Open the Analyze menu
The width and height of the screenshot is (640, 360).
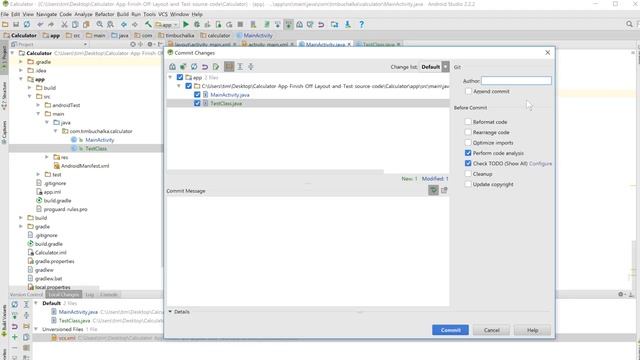(83, 14)
